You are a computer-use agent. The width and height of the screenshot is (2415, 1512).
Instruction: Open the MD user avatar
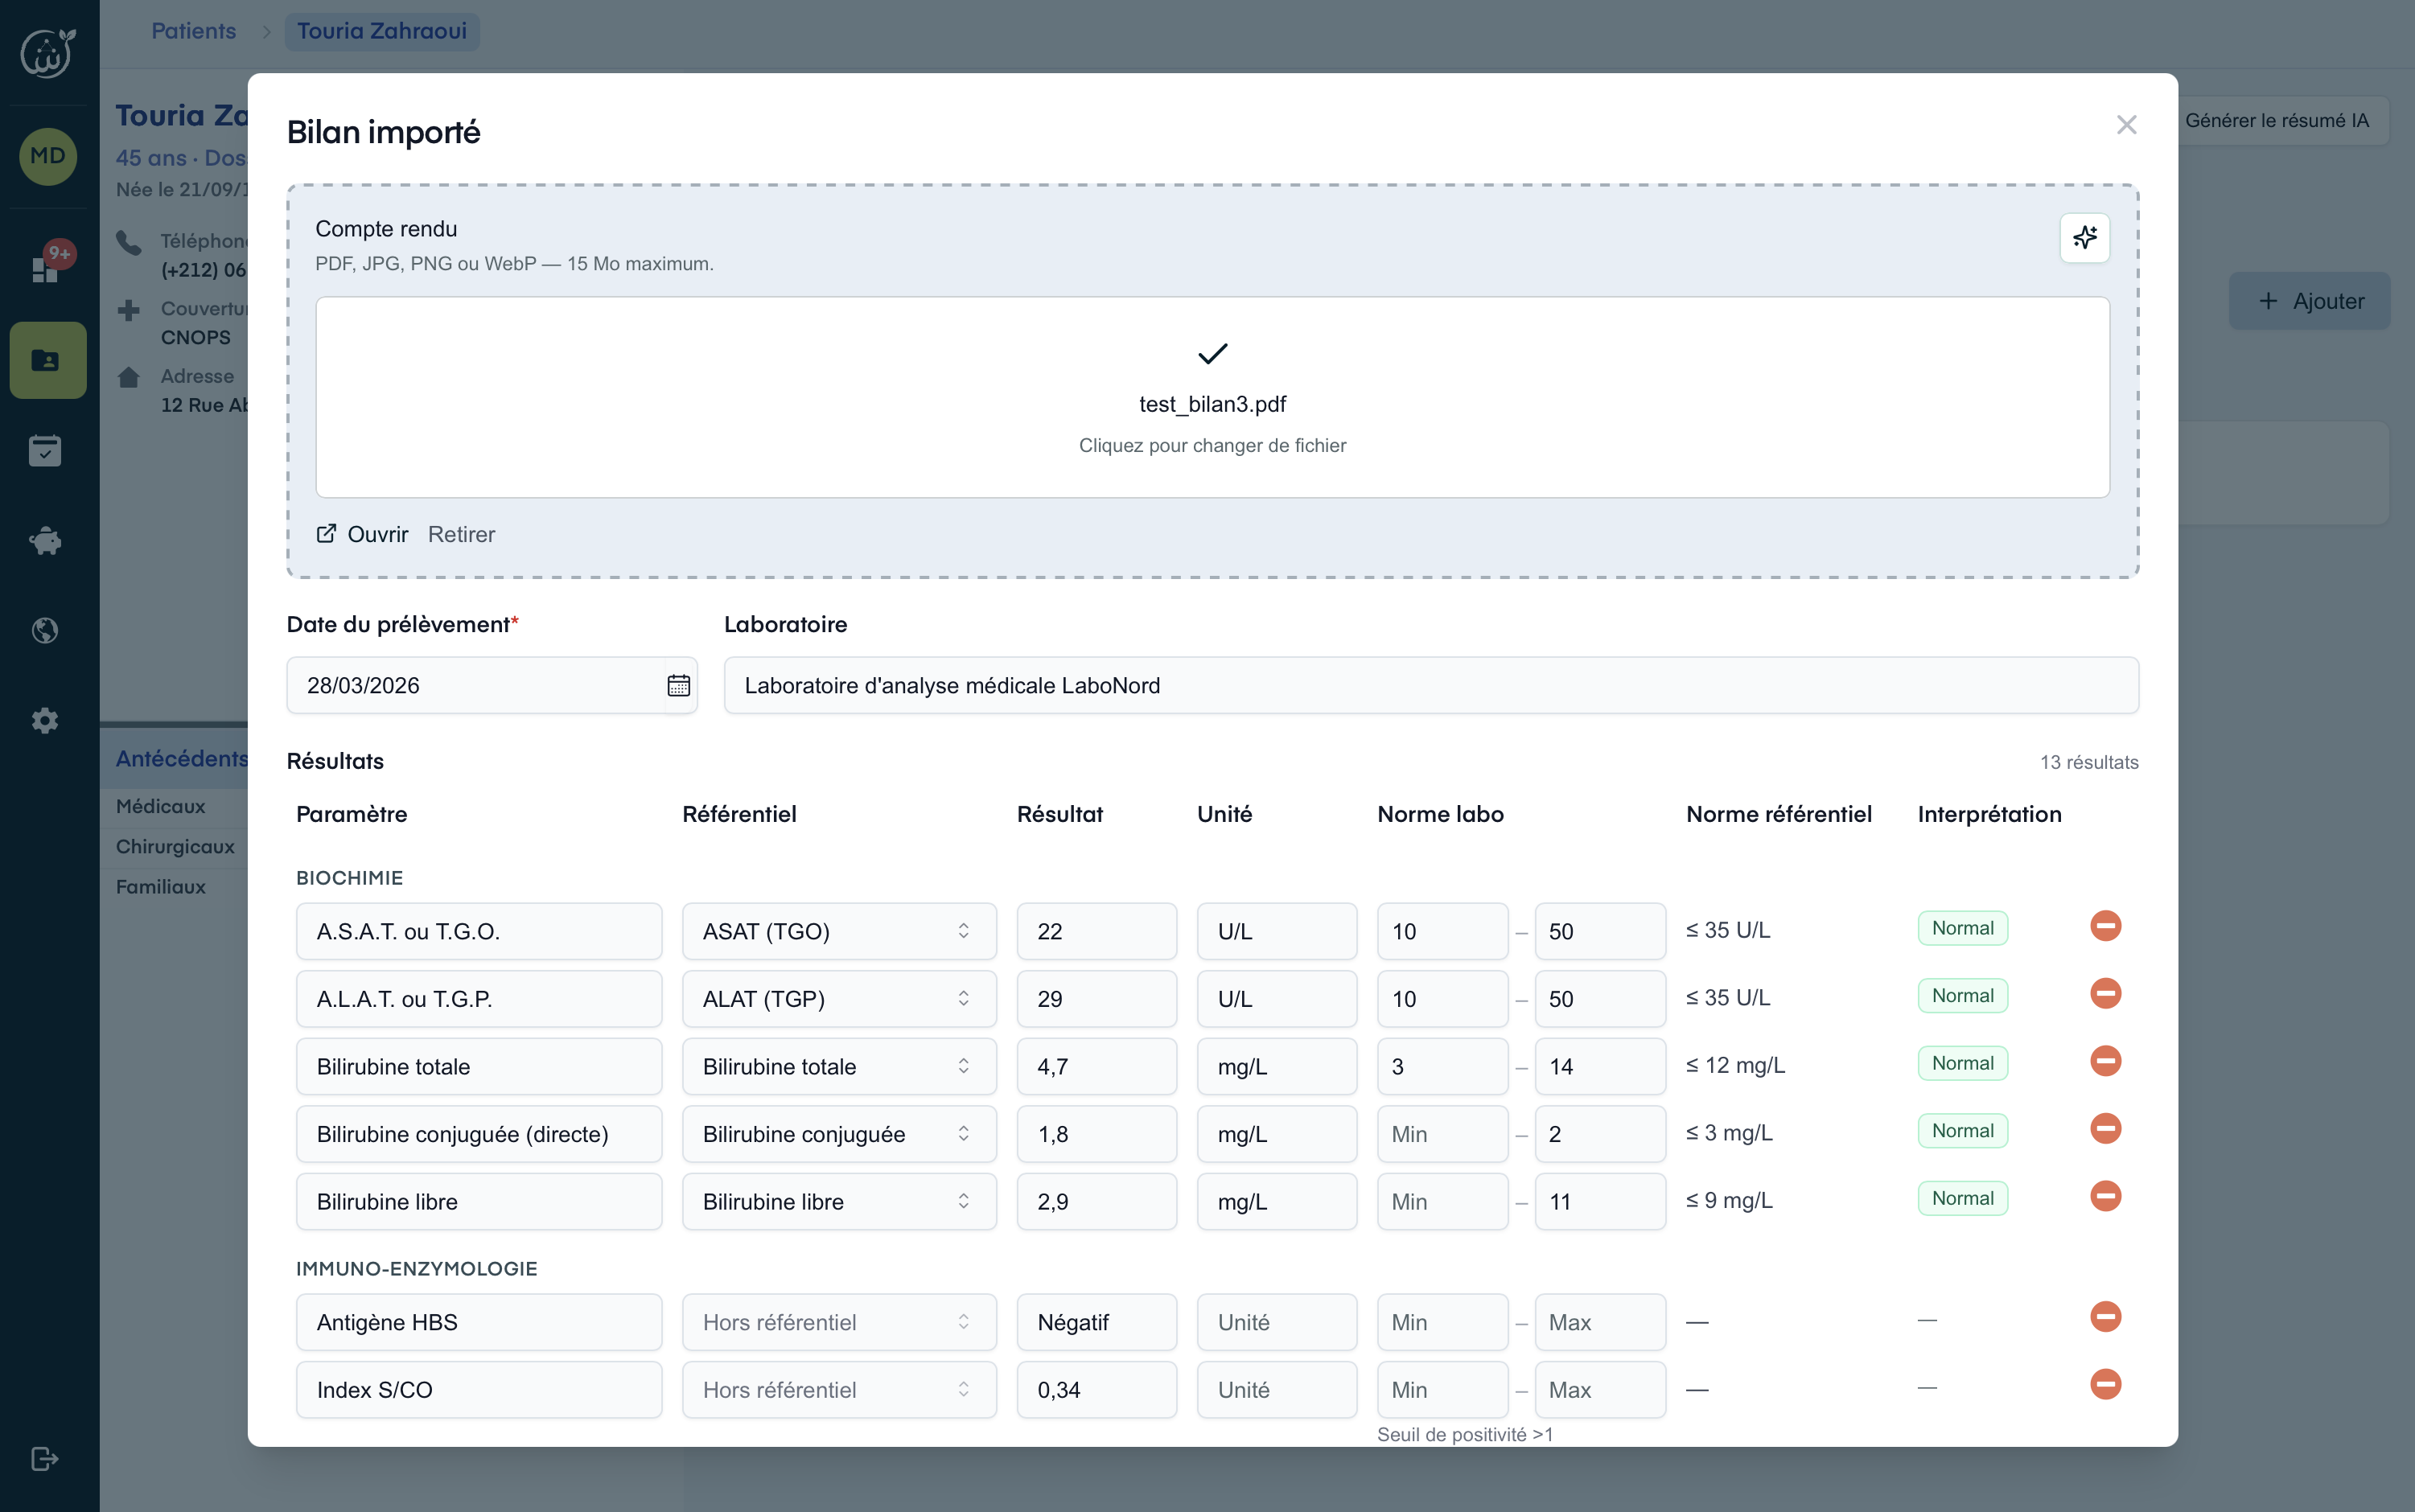(48, 156)
